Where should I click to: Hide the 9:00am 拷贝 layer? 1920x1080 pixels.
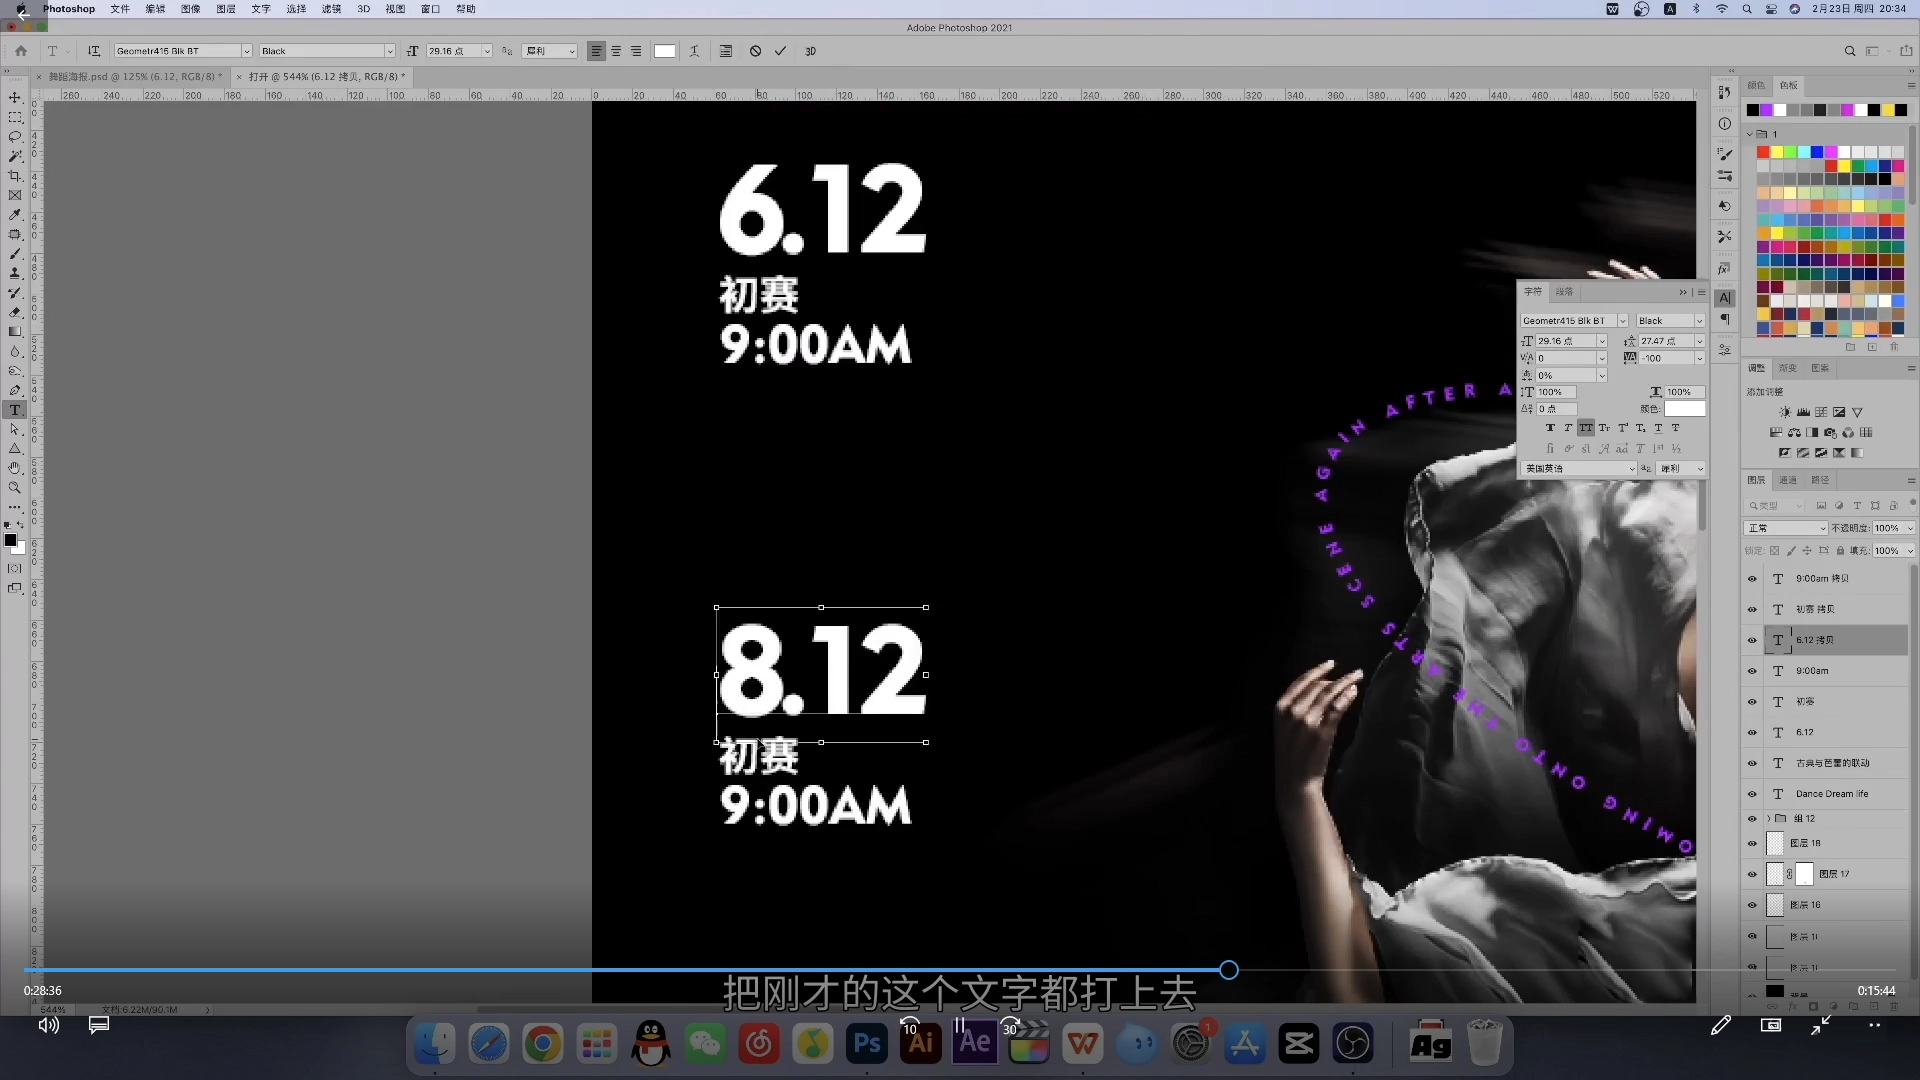pyautogui.click(x=1752, y=579)
